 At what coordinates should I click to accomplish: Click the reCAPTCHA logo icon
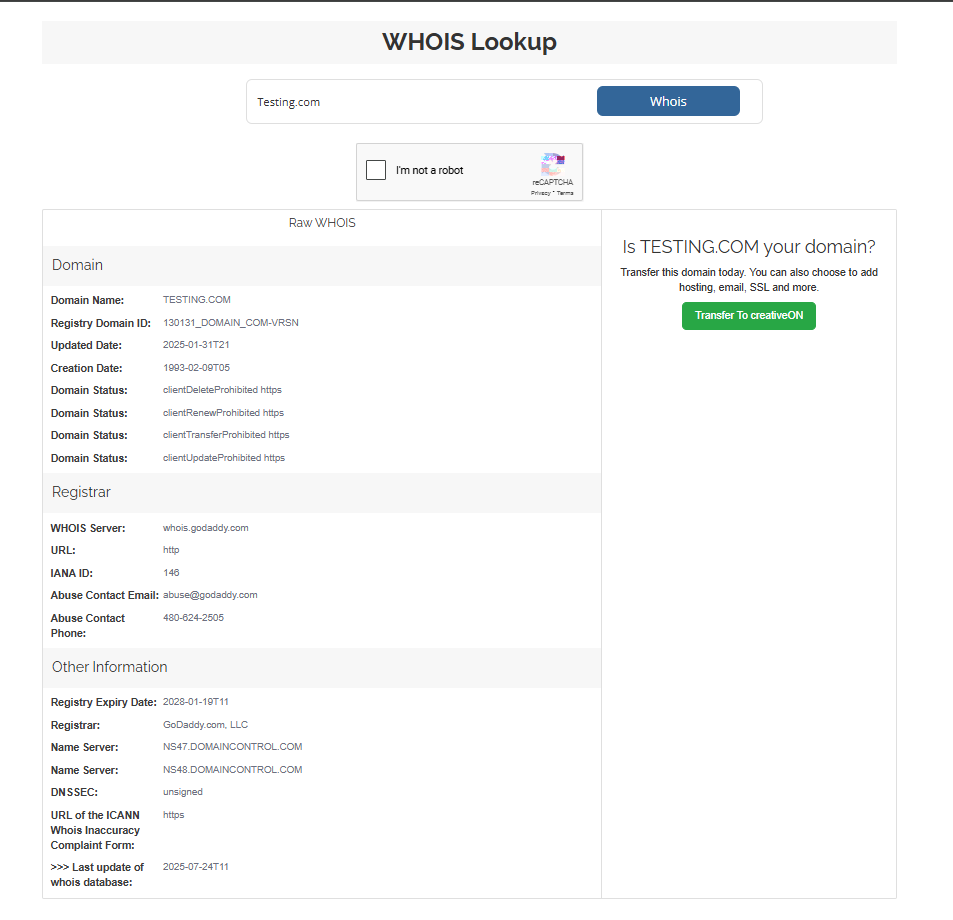(x=553, y=164)
